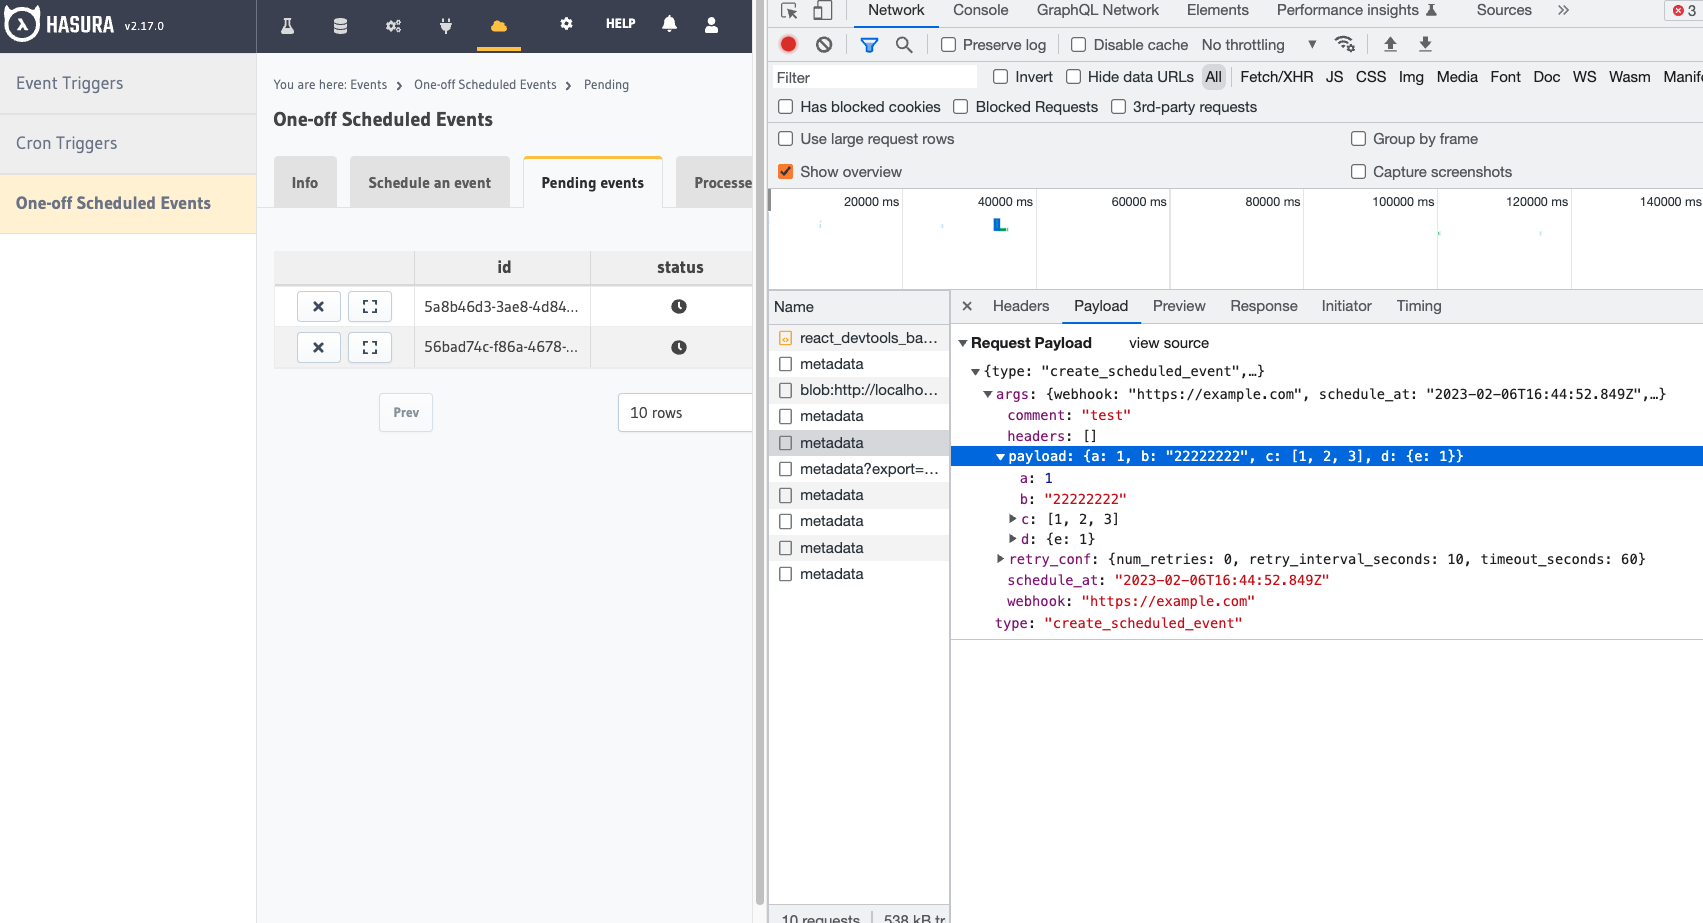Select the Events cloud icon
1703x923 pixels.
[499, 26]
